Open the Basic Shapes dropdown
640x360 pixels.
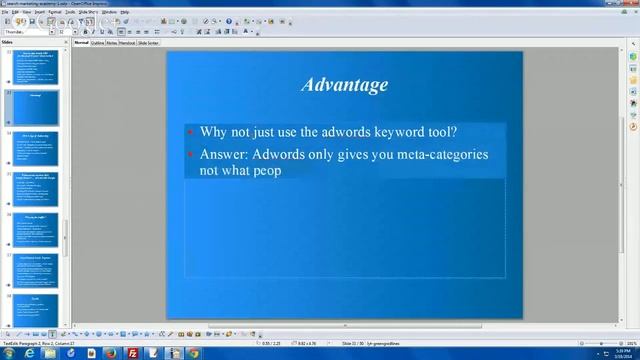92,334
